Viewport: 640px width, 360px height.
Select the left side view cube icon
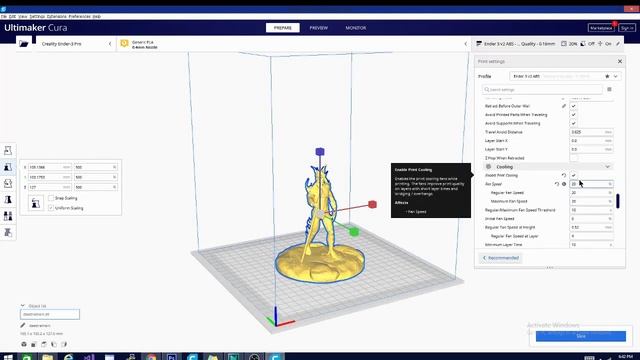[x=54, y=344]
